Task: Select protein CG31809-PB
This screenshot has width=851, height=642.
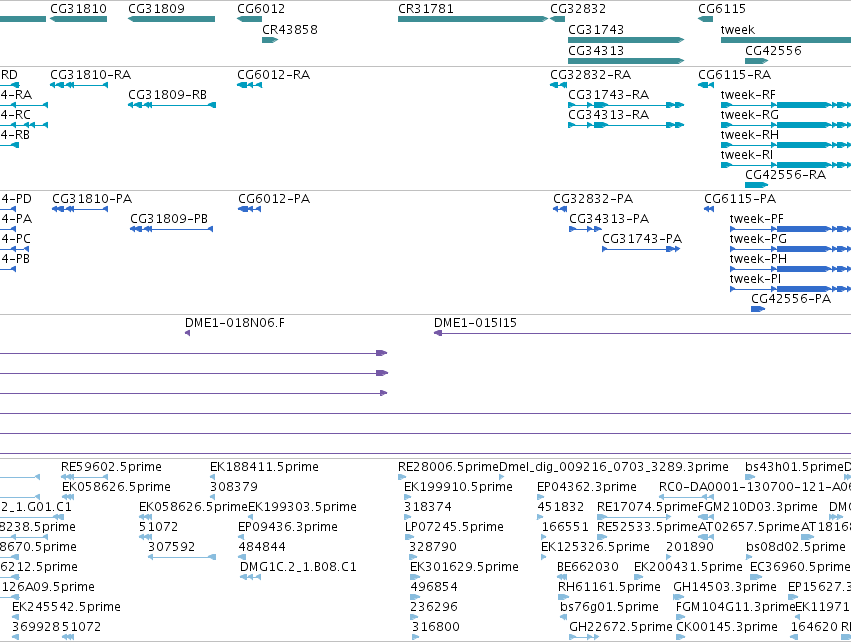Action: click(x=169, y=219)
